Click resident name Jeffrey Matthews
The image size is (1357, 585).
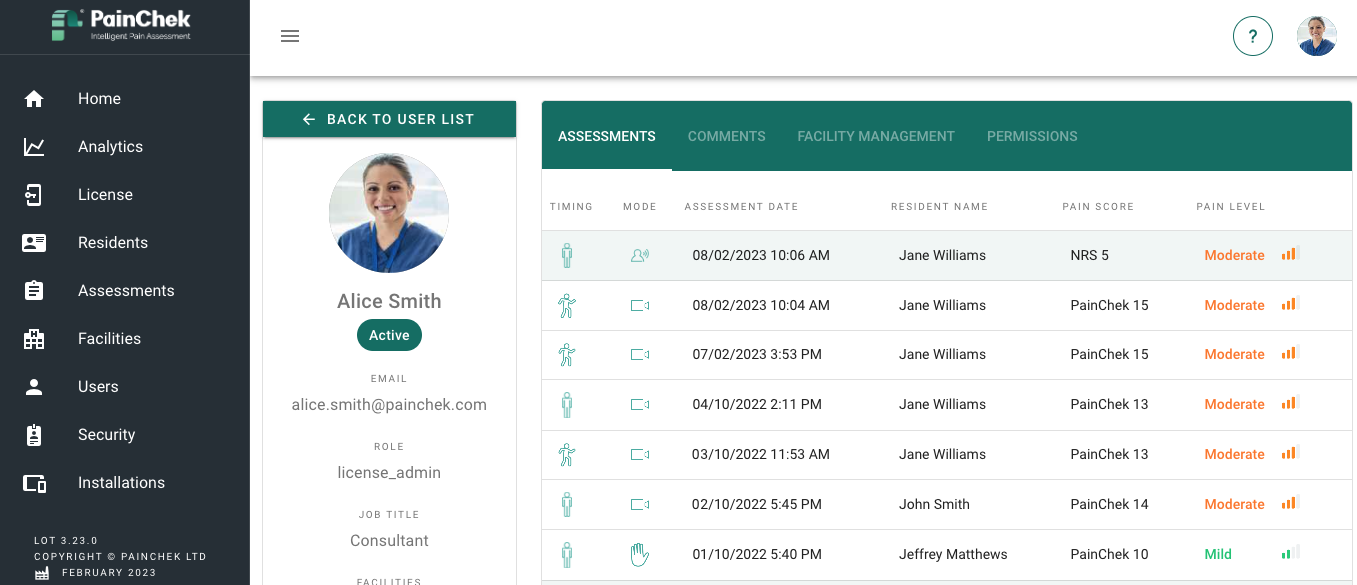pos(953,554)
